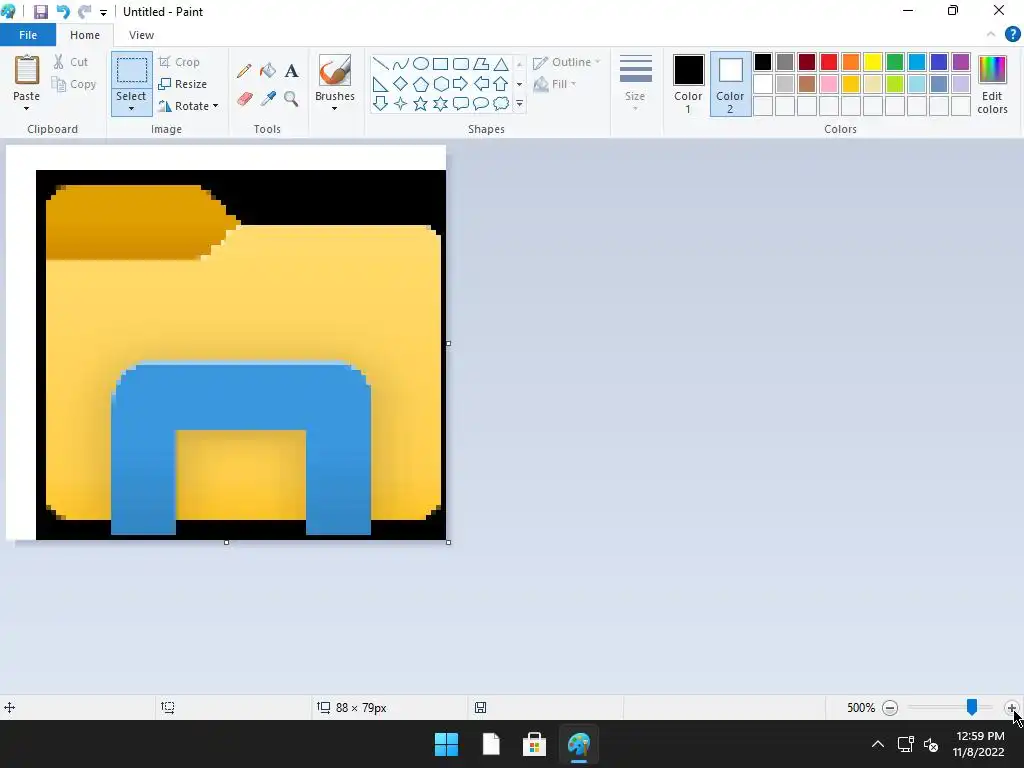
Task: Open Customize Quick Access Toolbar arrow
Action: [x=103, y=12]
